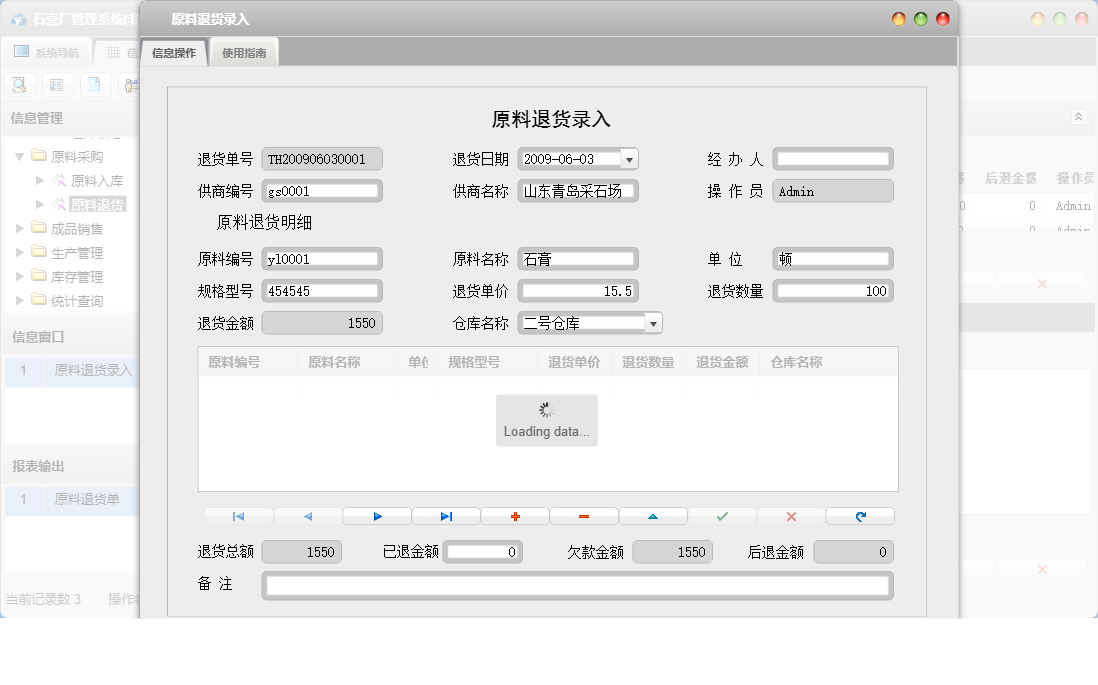Navigate to previous record with the back arrow icon
This screenshot has height=685, width=1098.
click(x=307, y=516)
